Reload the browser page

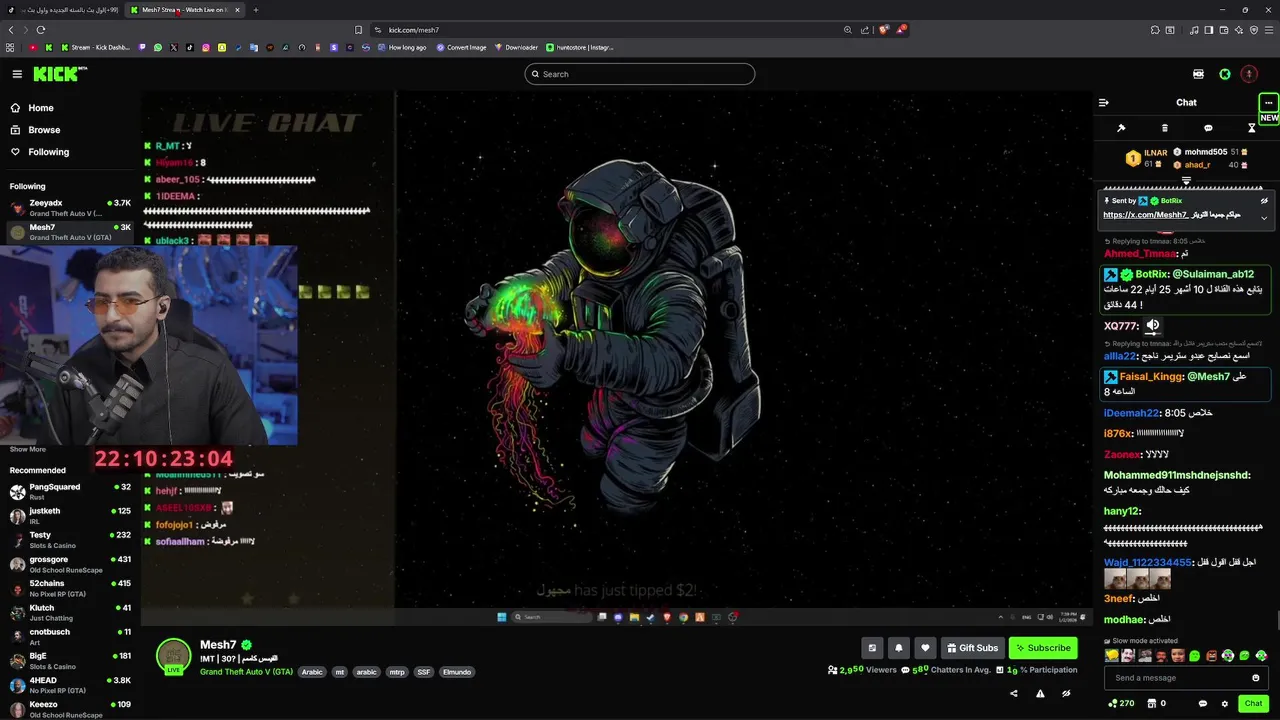tap(43, 30)
